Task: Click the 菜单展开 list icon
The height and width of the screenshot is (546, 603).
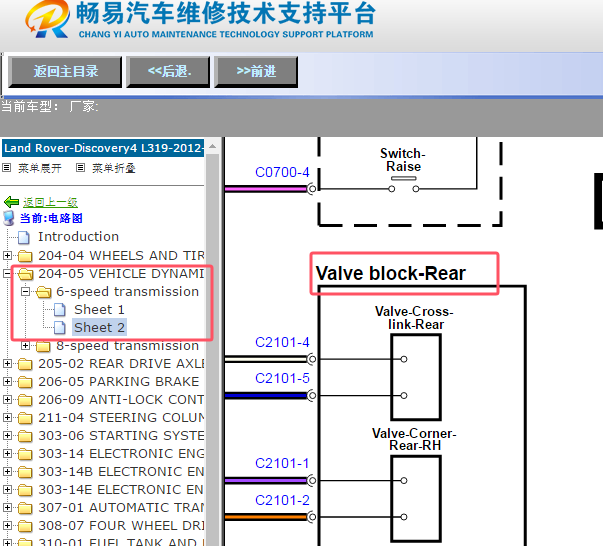Action: [6, 168]
